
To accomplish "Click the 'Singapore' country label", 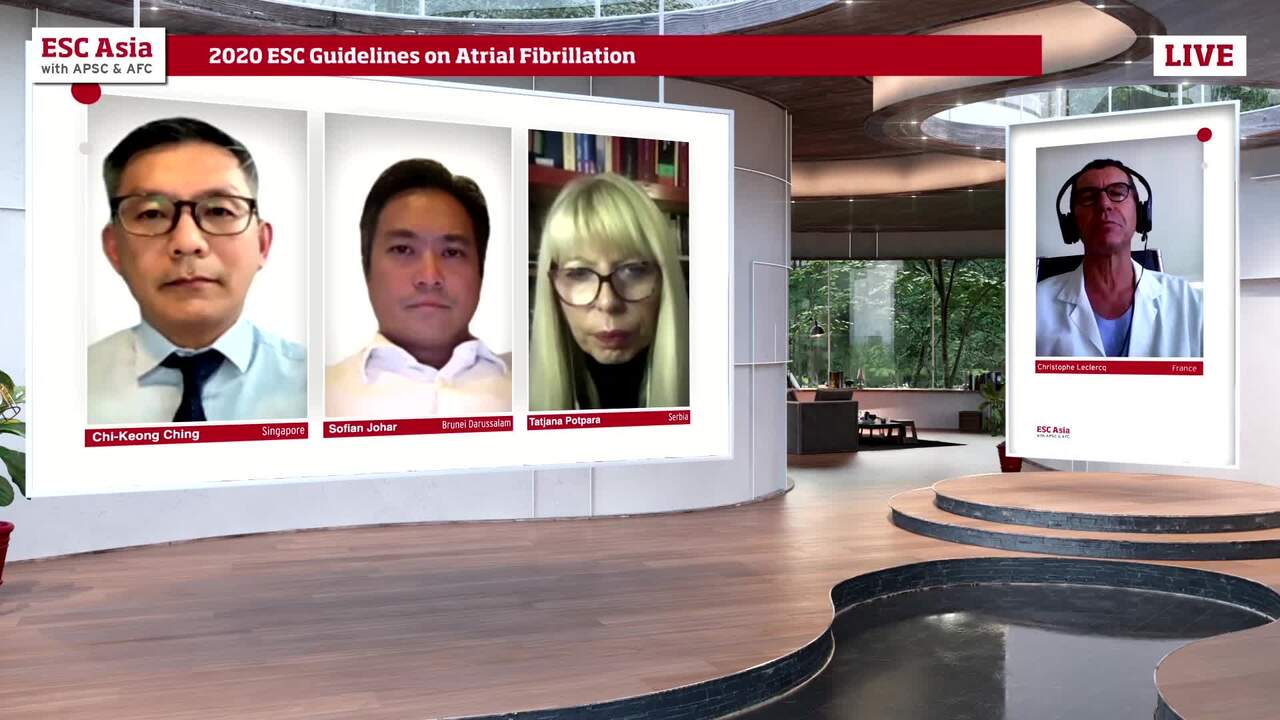I will (x=283, y=431).
